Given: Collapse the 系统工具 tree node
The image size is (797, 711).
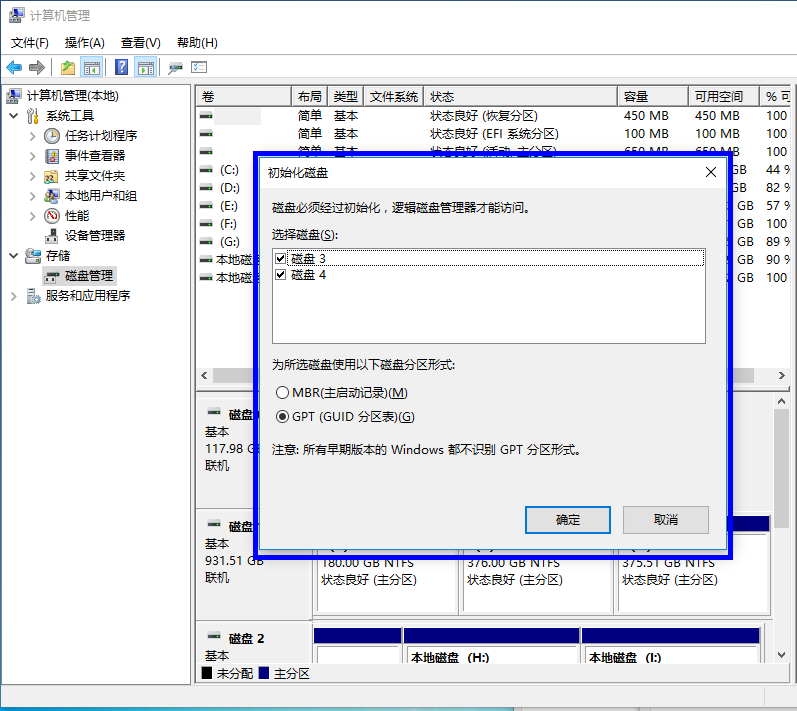Looking at the screenshot, I should coord(14,116).
